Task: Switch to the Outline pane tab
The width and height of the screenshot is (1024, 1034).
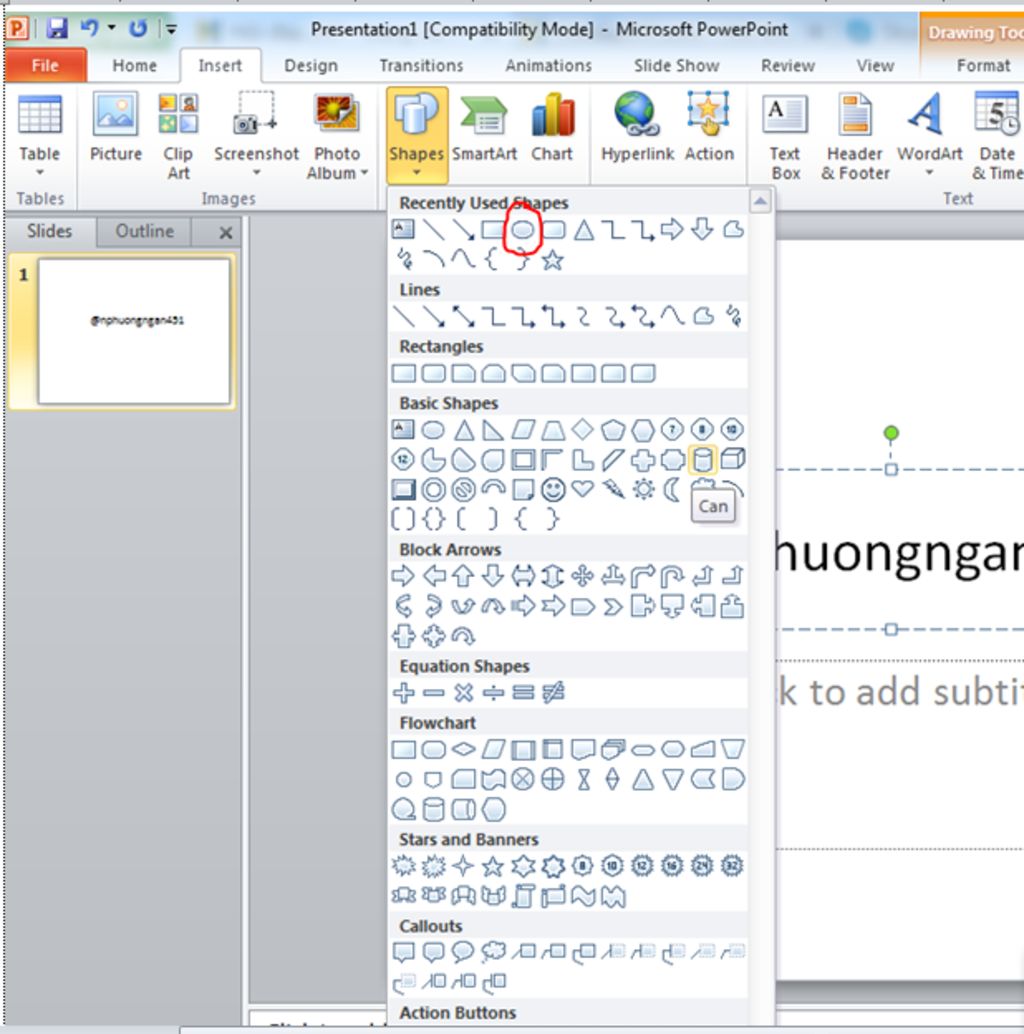Action: click(144, 231)
